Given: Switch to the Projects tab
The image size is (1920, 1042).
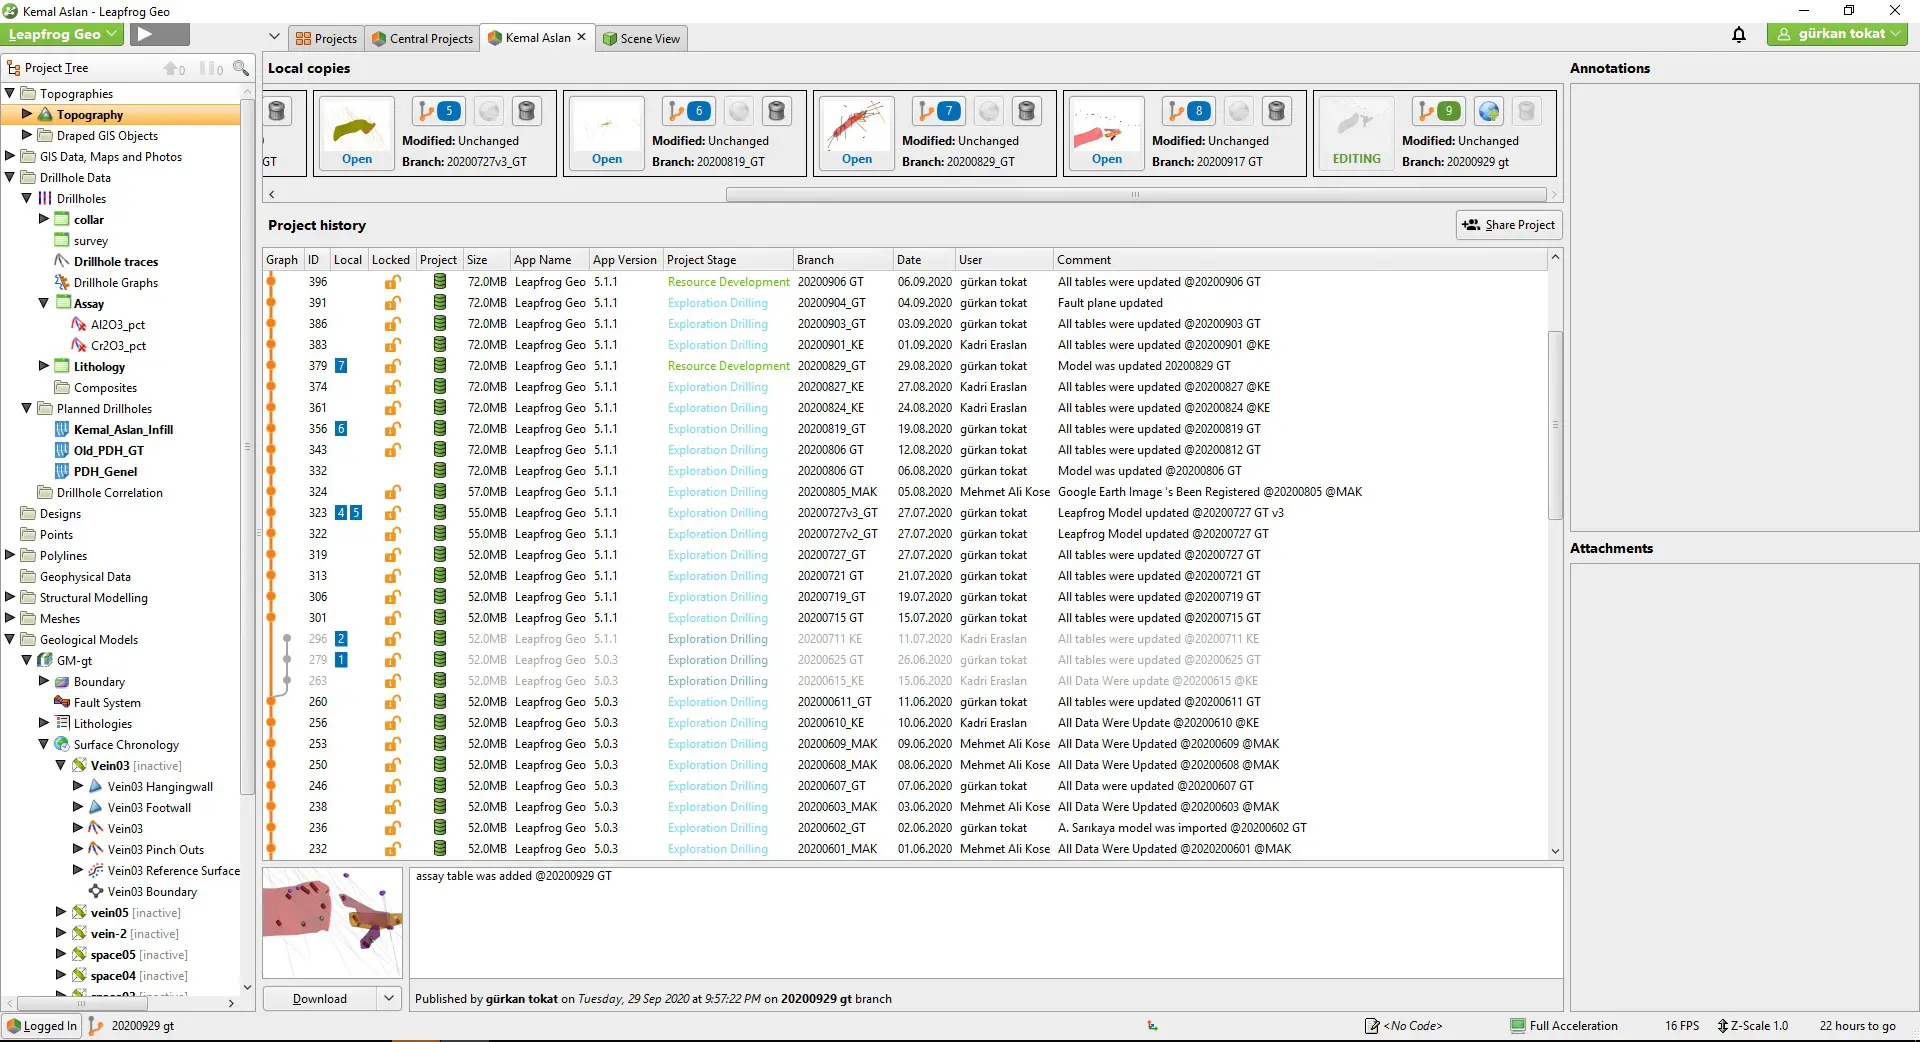Looking at the screenshot, I should 326,38.
